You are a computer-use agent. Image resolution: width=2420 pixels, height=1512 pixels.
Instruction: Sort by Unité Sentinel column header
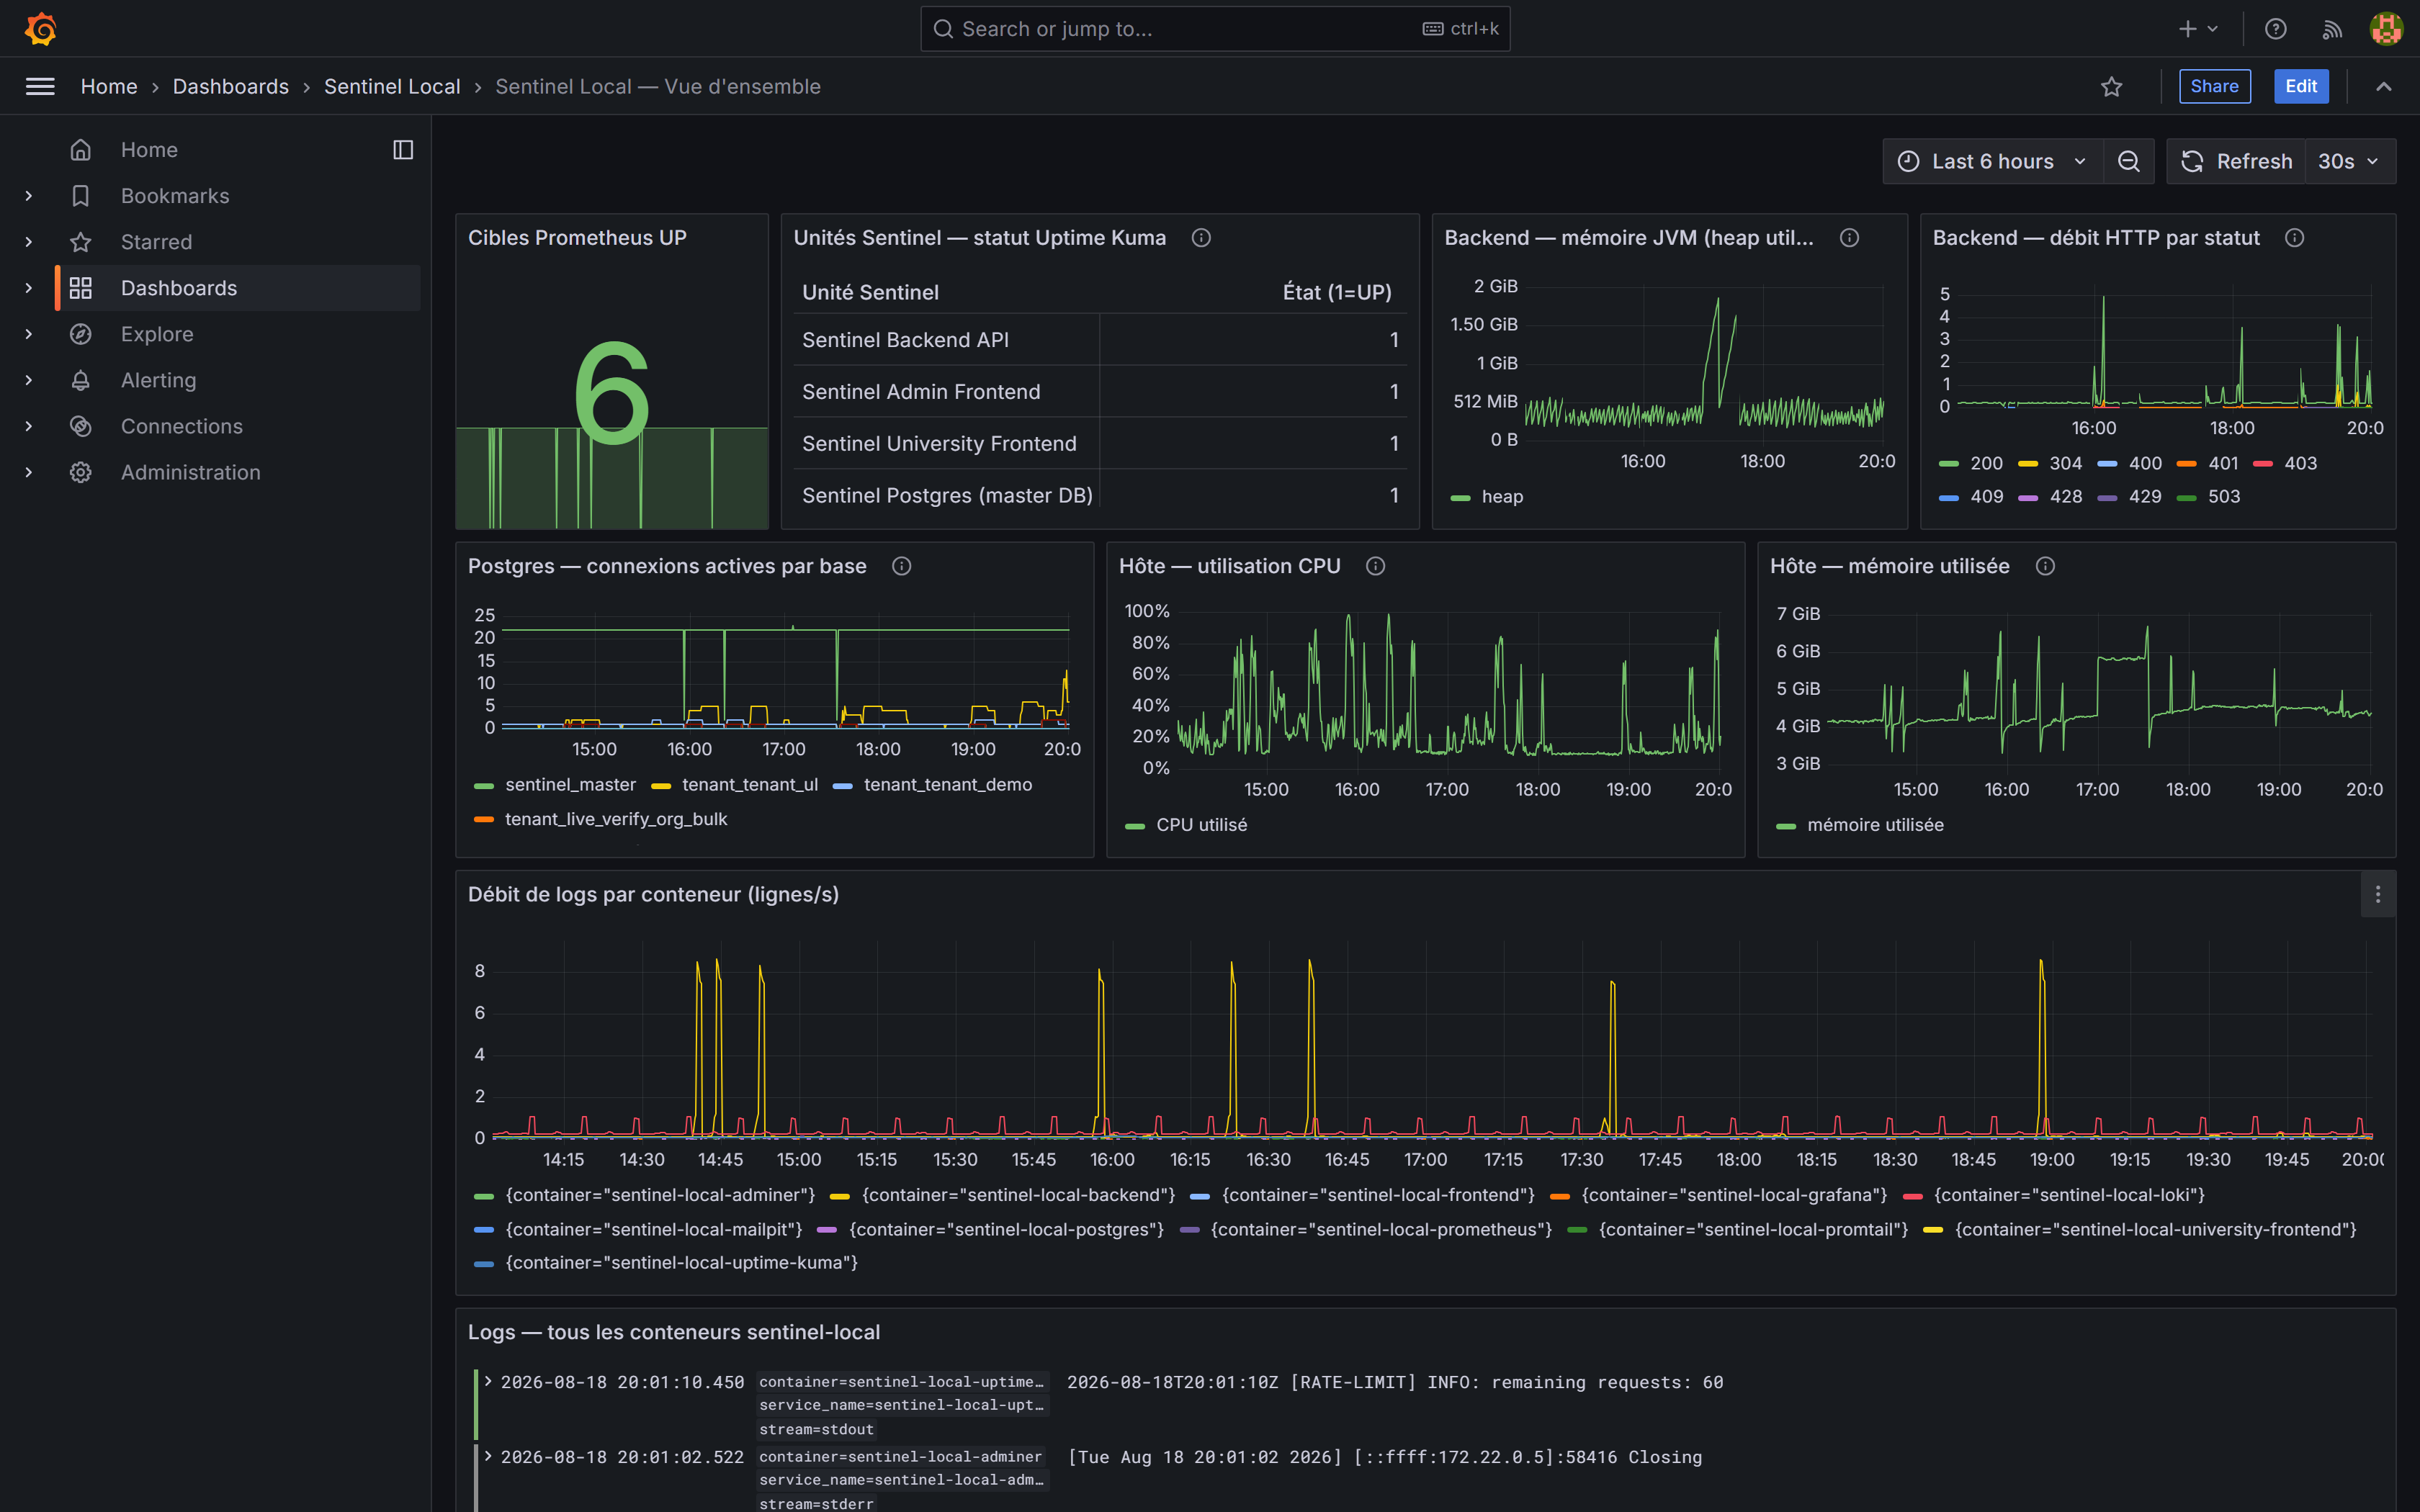870,293
